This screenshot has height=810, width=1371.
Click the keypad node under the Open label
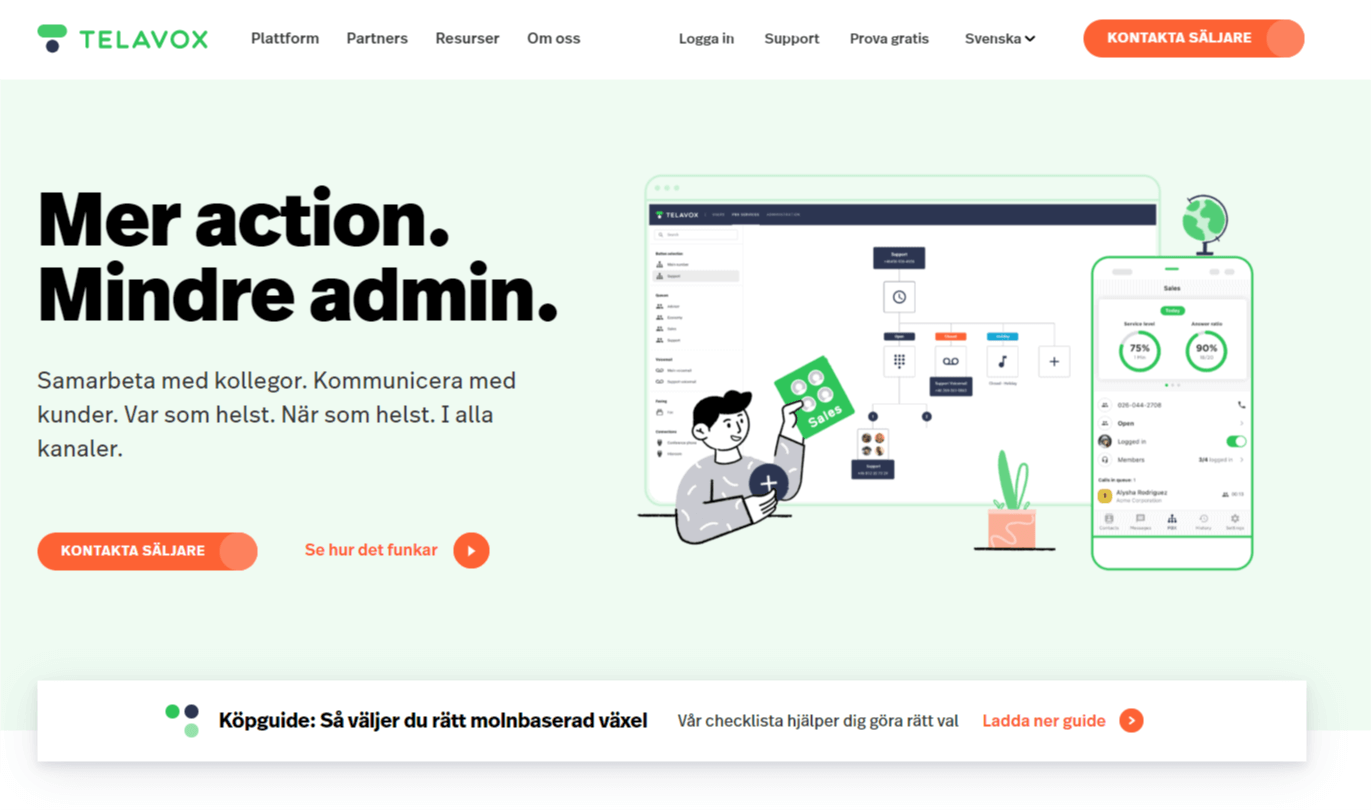click(899, 361)
